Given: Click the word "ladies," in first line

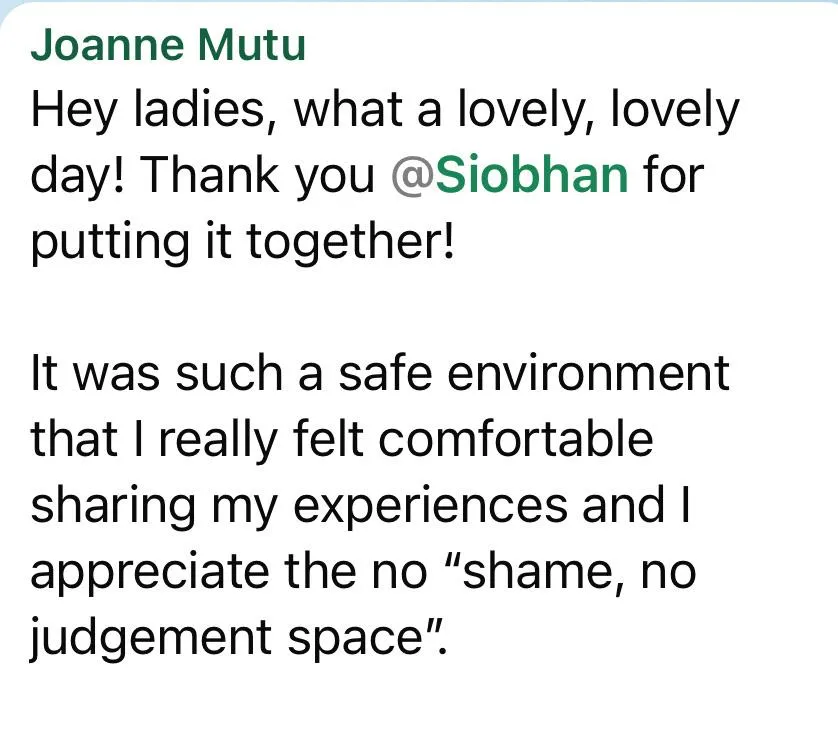Looking at the screenshot, I should [205, 110].
